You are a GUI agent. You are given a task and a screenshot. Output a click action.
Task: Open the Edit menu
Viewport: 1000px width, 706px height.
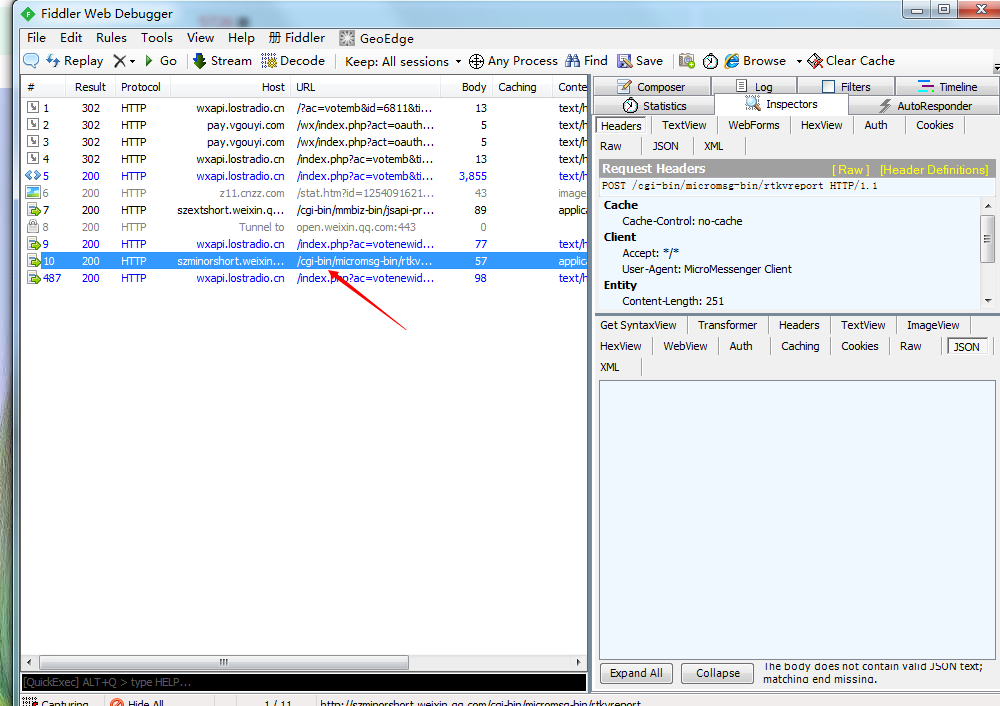(71, 38)
